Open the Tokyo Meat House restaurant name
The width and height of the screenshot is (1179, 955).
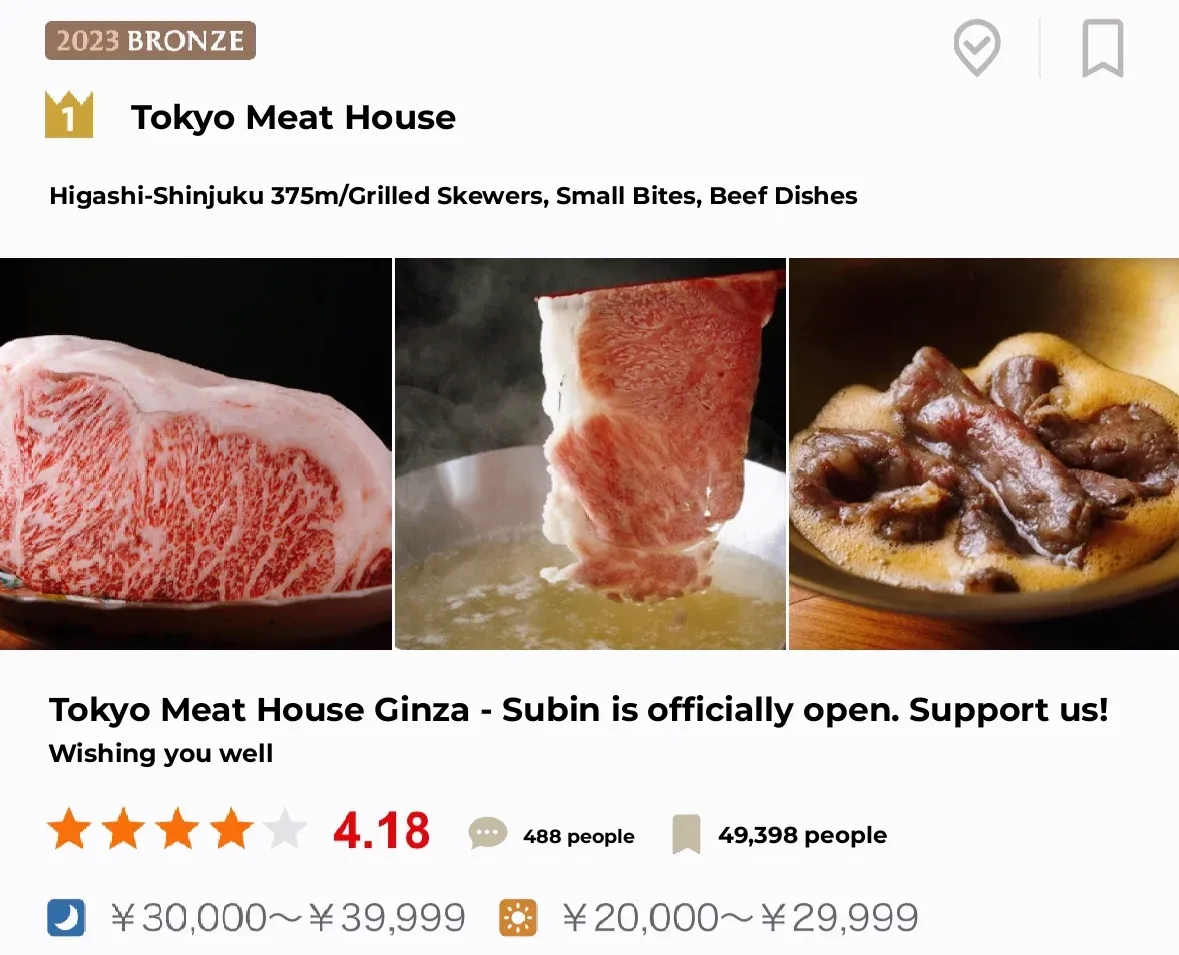(x=292, y=117)
